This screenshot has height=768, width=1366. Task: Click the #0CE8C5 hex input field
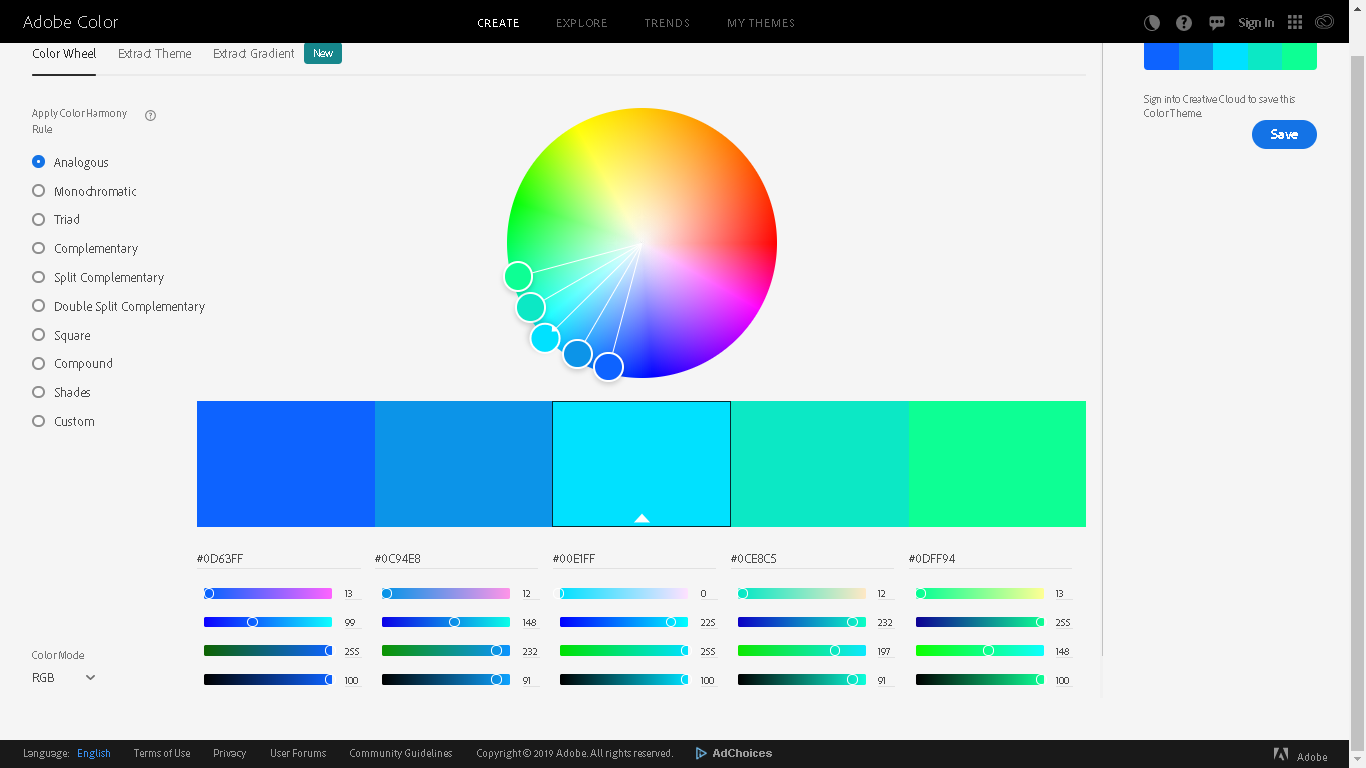pyautogui.click(x=813, y=559)
